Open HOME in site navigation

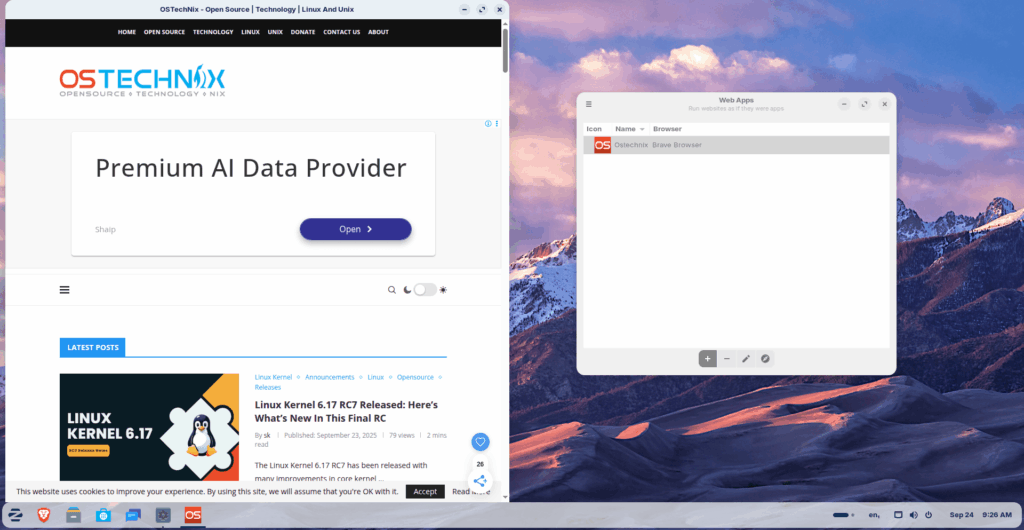tap(127, 32)
